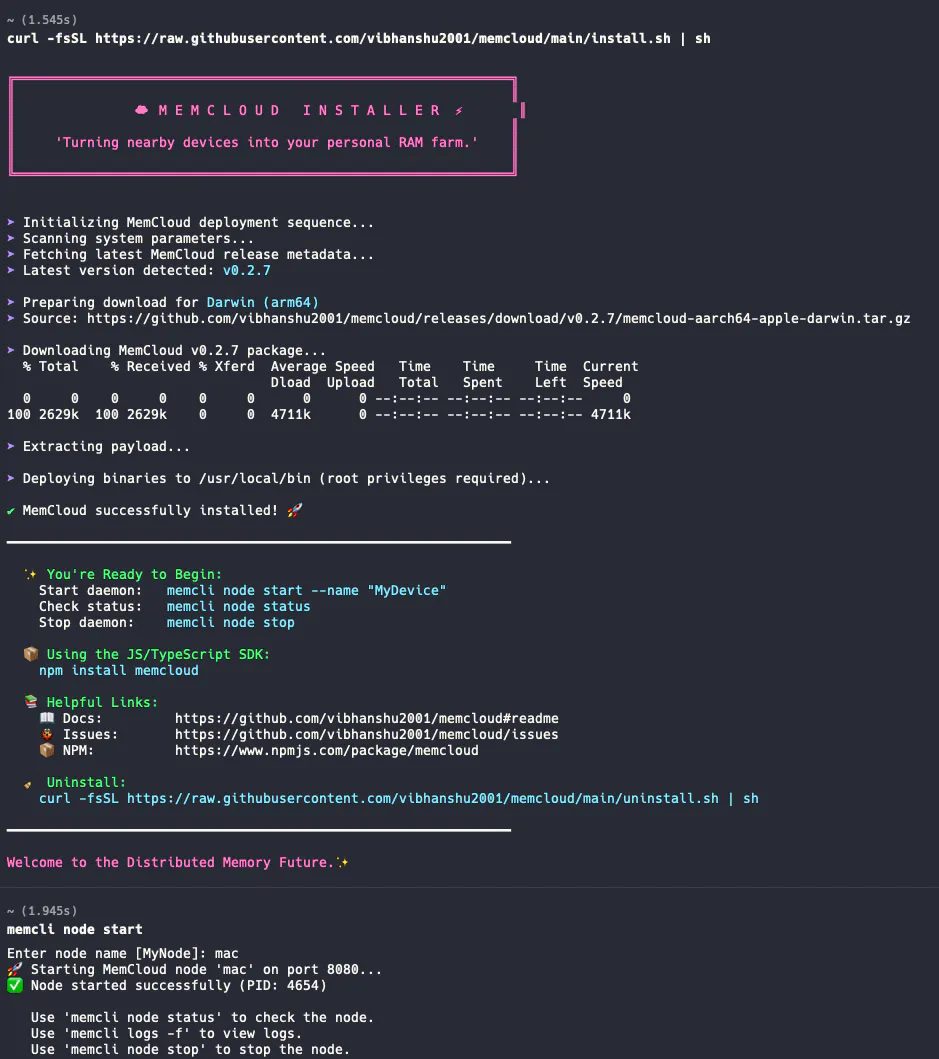Click the version number v0.2.7
939x1059 pixels.
coord(247,270)
